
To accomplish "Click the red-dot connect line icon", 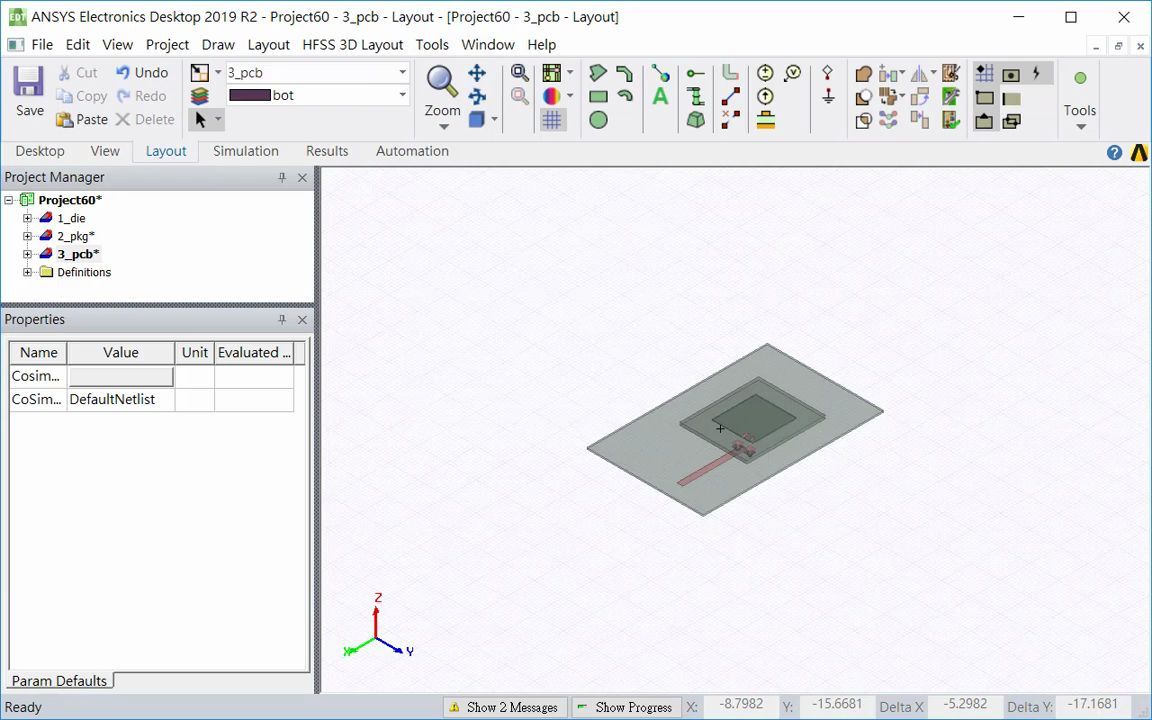I will pos(730,96).
